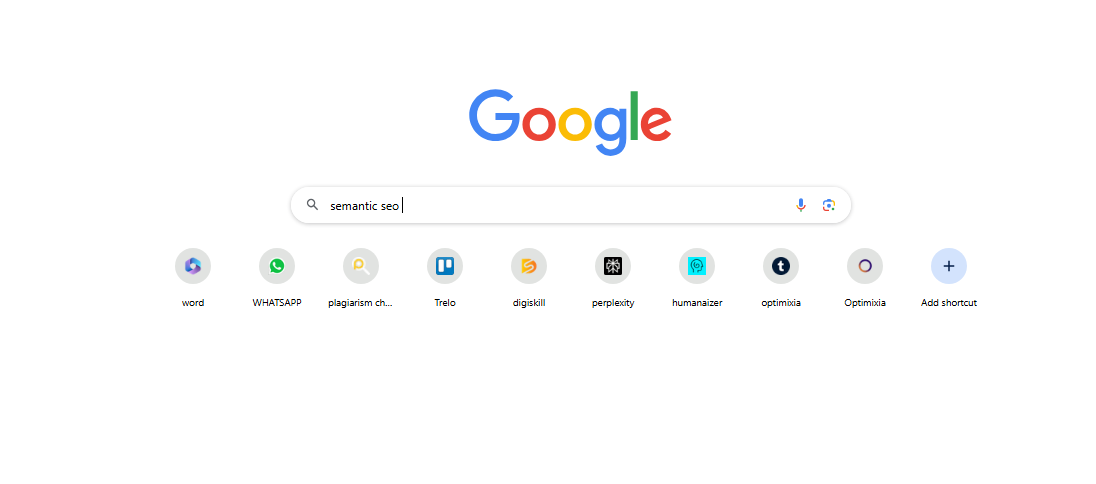This screenshot has width=1096, height=484.
Task: Open the word shortcut icon
Action: [193, 266]
